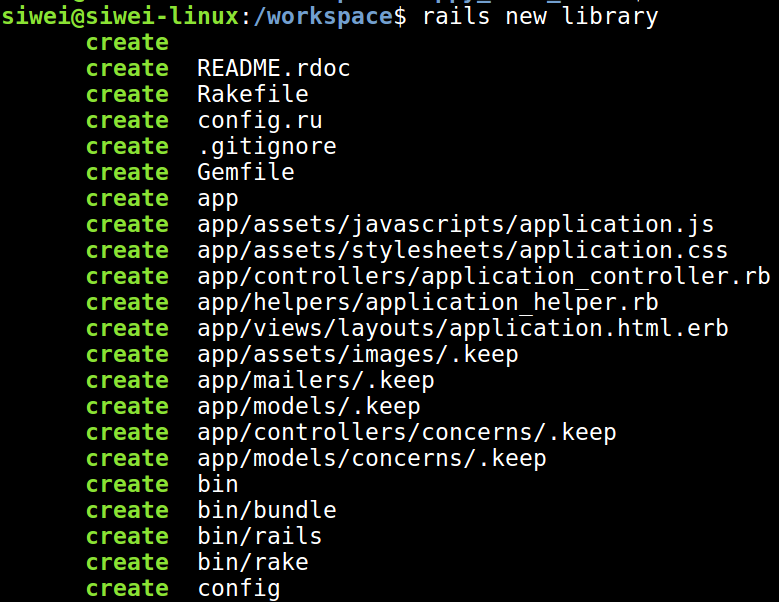Viewport: 779px width, 602px height.
Task: Click the app/assets/images/.keep path
Action: 358,355
